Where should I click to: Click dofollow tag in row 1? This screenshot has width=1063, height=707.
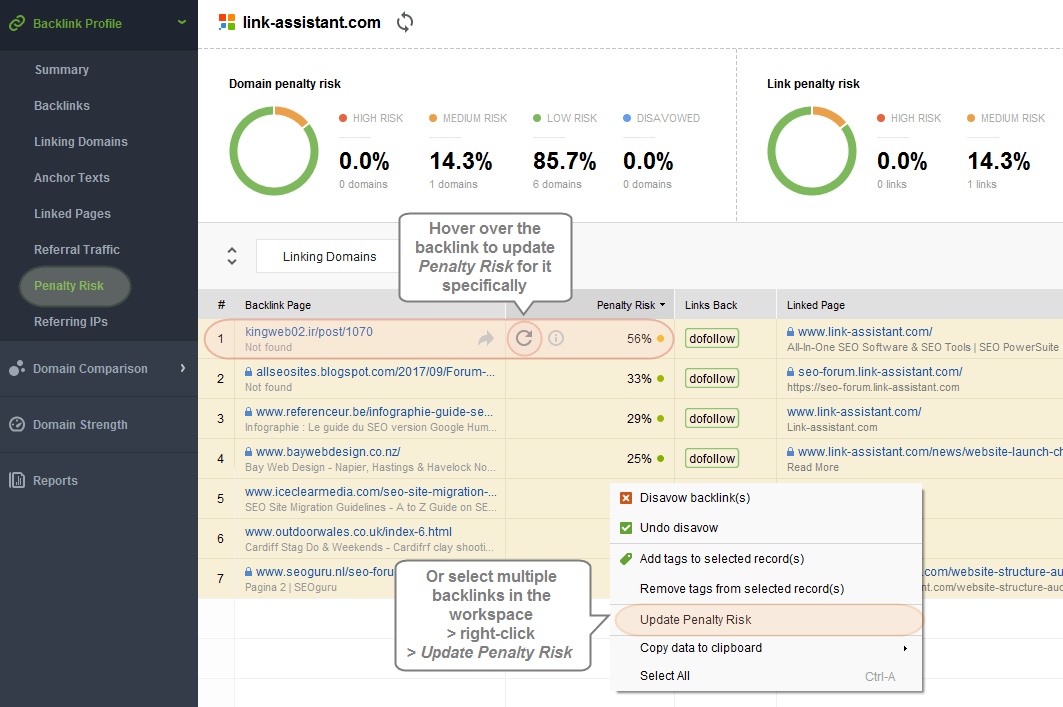coord(712,338)
